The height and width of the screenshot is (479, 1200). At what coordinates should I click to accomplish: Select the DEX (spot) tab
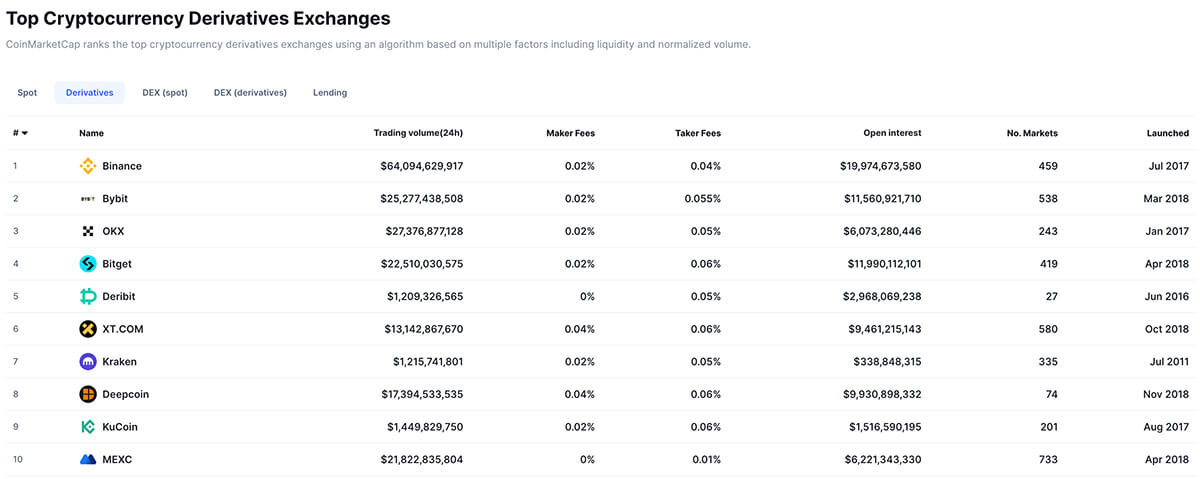coord(165,93)
